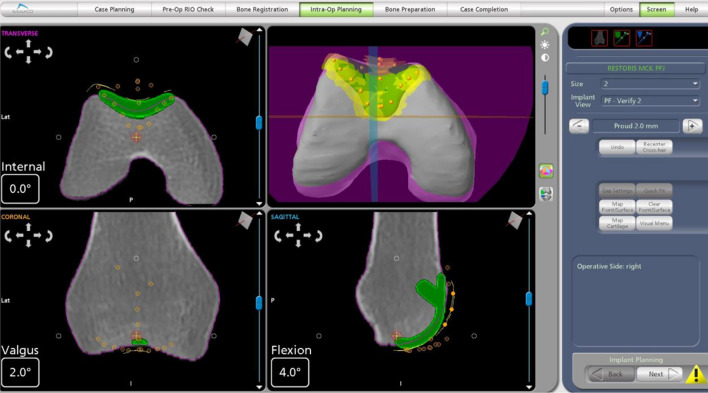Click the brightness sun icon
The height and width of the screenshot is (393, 708).
pos(545,45)
